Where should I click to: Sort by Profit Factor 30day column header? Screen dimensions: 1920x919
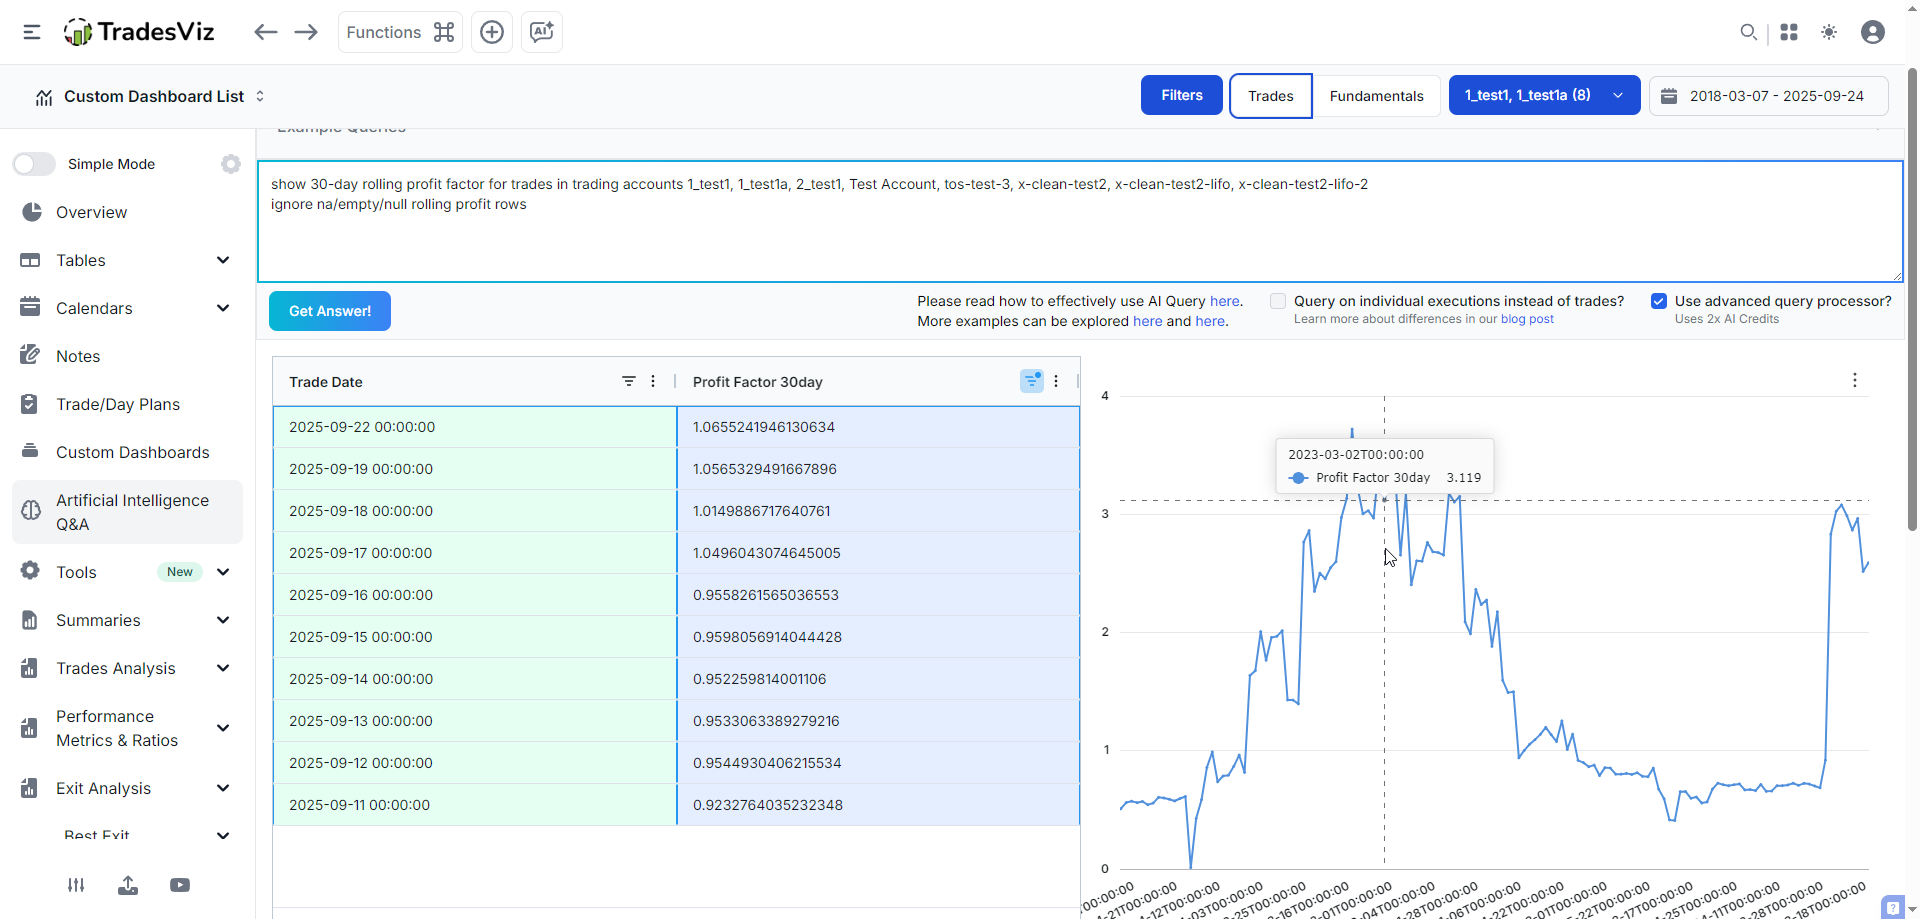(758, 382)
